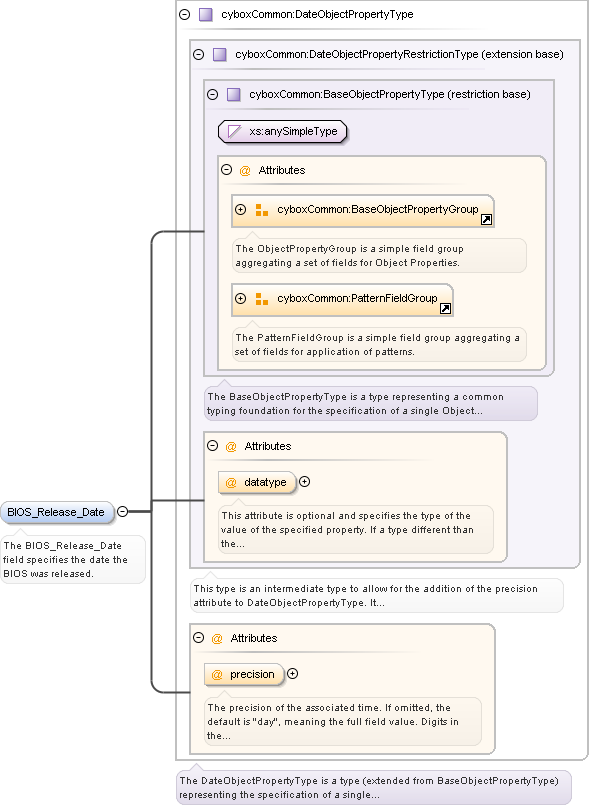Click the xs:anySimpleType simple type icon
Screen dimensions: 590x808
[x=234, y=131]
